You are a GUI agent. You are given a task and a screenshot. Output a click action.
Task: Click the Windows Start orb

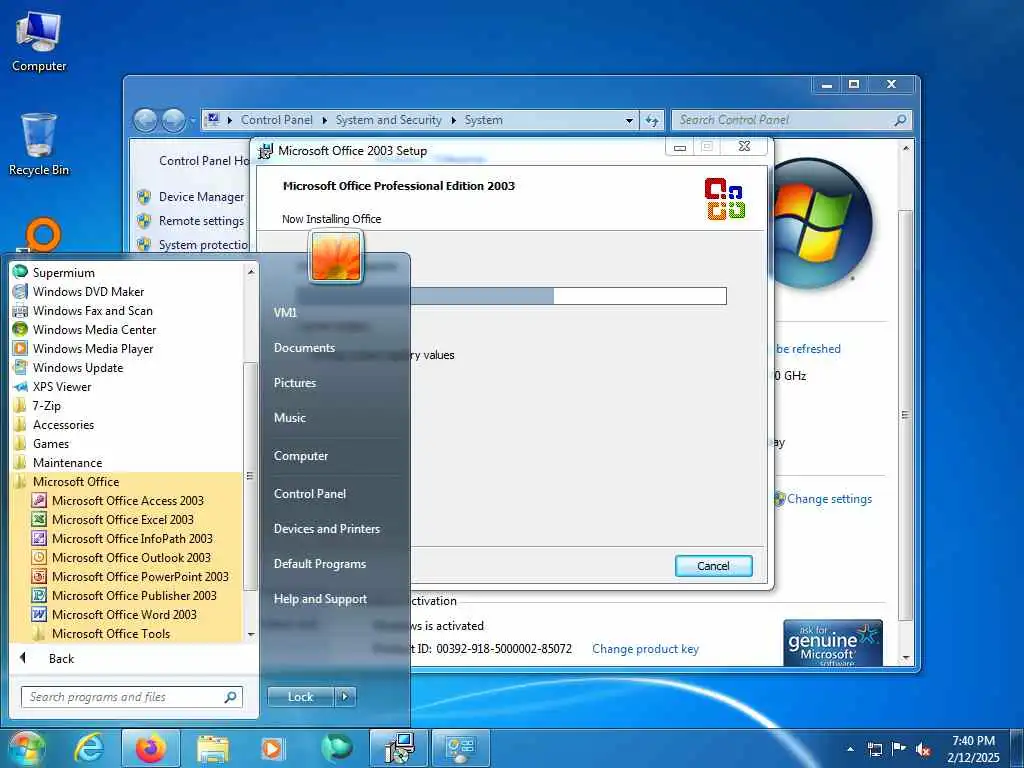pyautogui.click(x=27, y=748)
